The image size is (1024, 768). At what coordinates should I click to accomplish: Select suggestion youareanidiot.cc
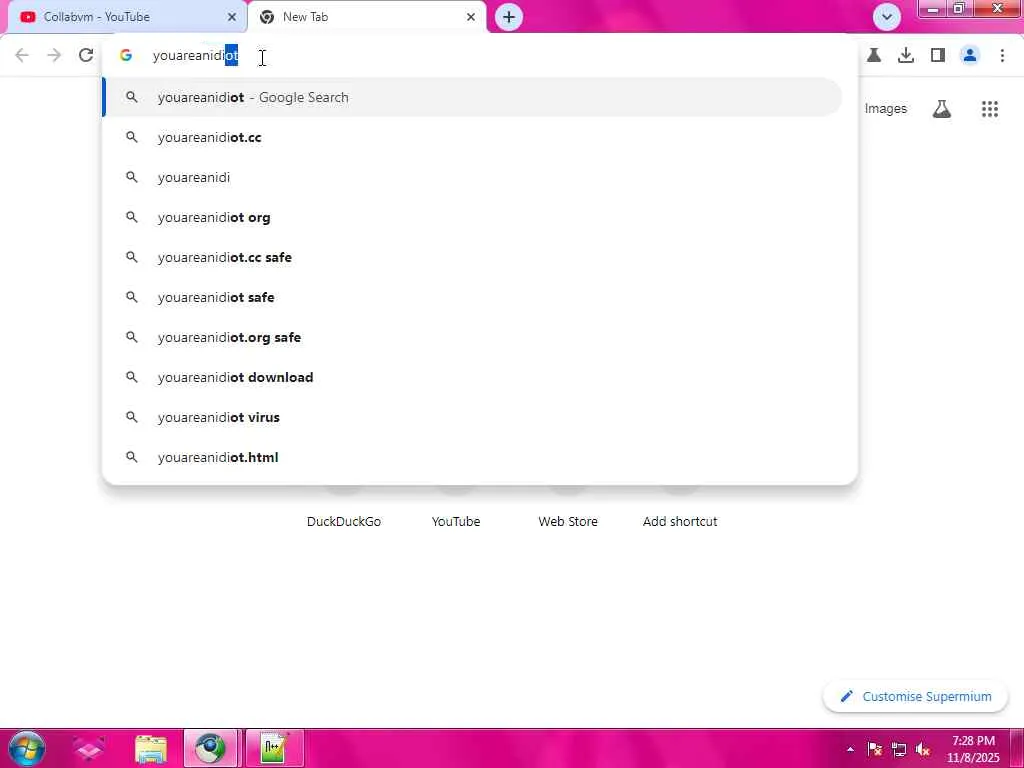[x=473, y=137]
